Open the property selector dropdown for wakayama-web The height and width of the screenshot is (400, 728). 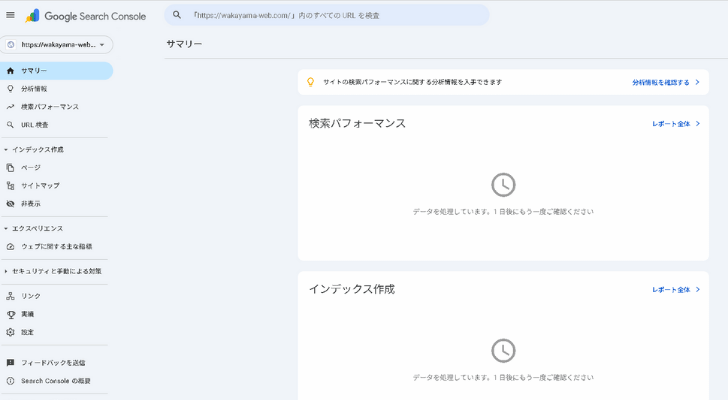[x=57, y=45]
